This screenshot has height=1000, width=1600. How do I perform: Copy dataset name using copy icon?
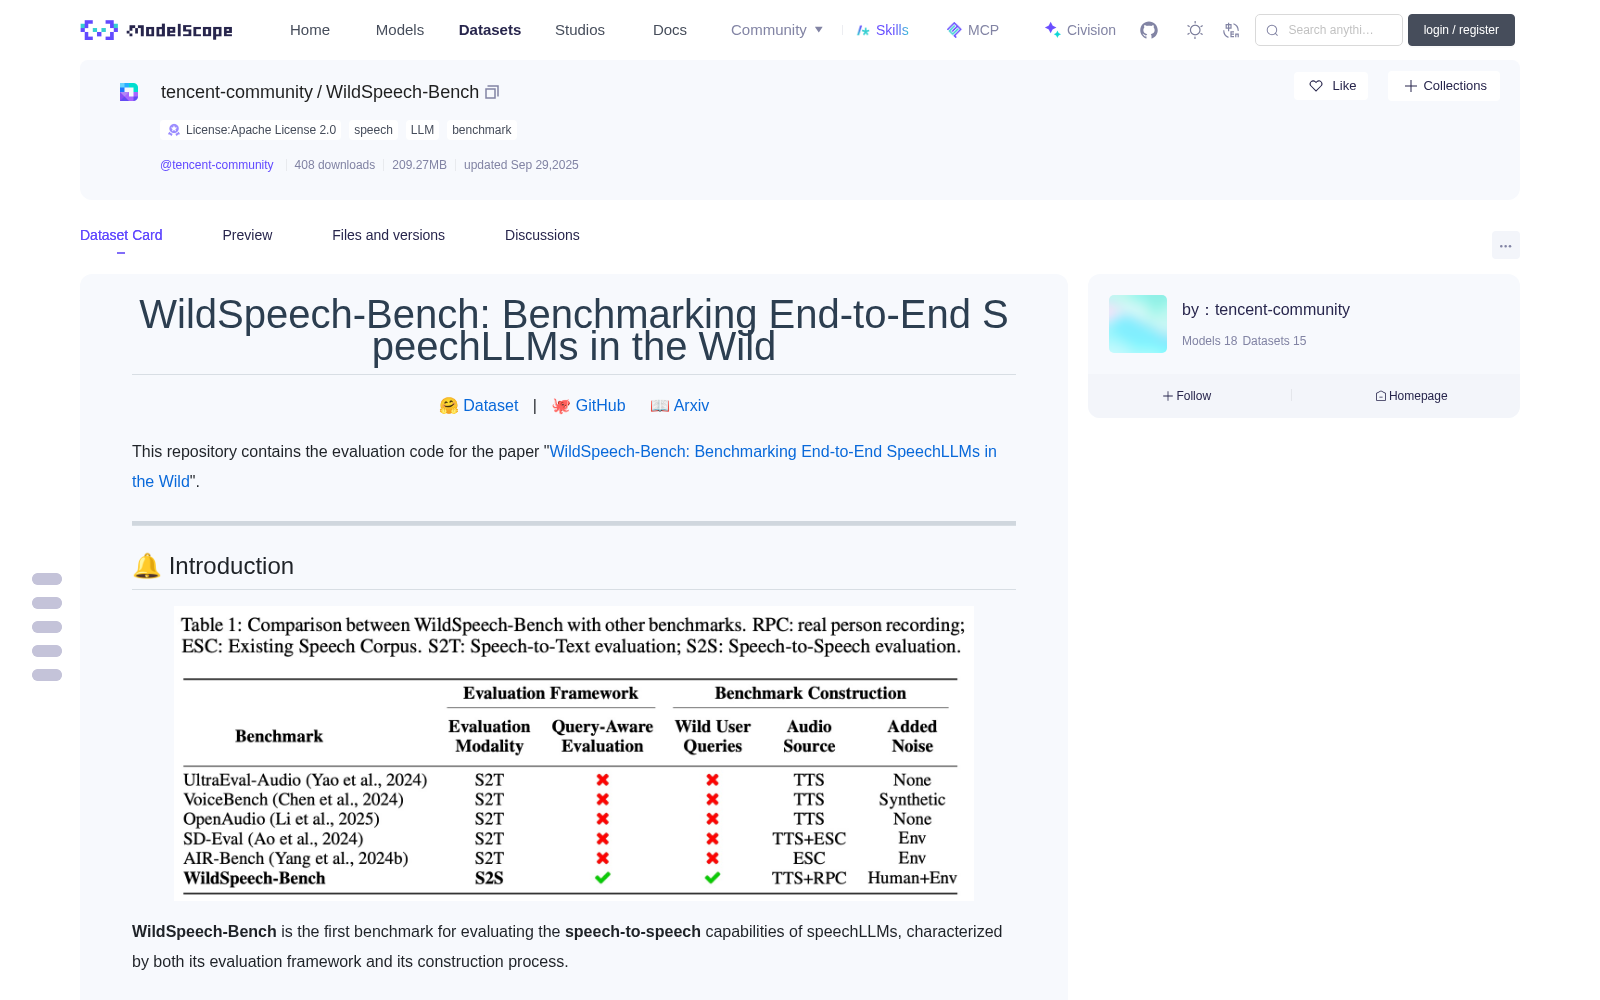pyautogui.click(x=492, y=92)
